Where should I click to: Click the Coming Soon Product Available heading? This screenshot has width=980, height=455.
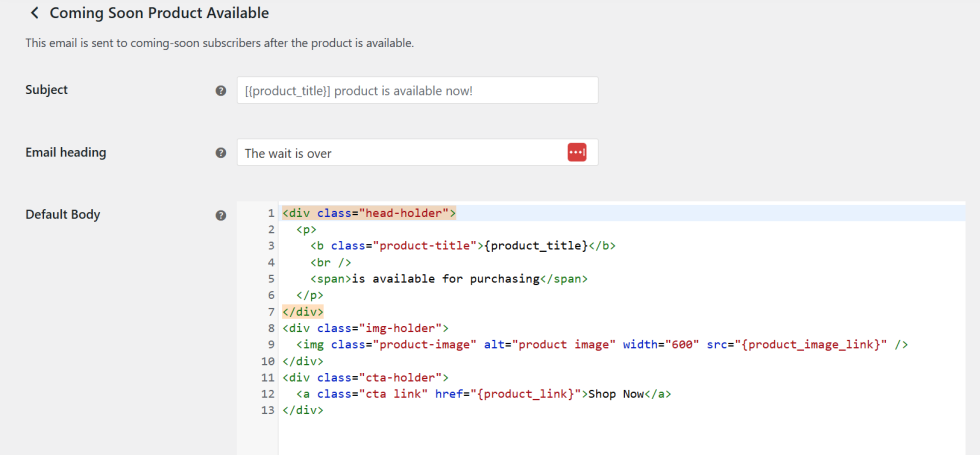tap(159, 14)
